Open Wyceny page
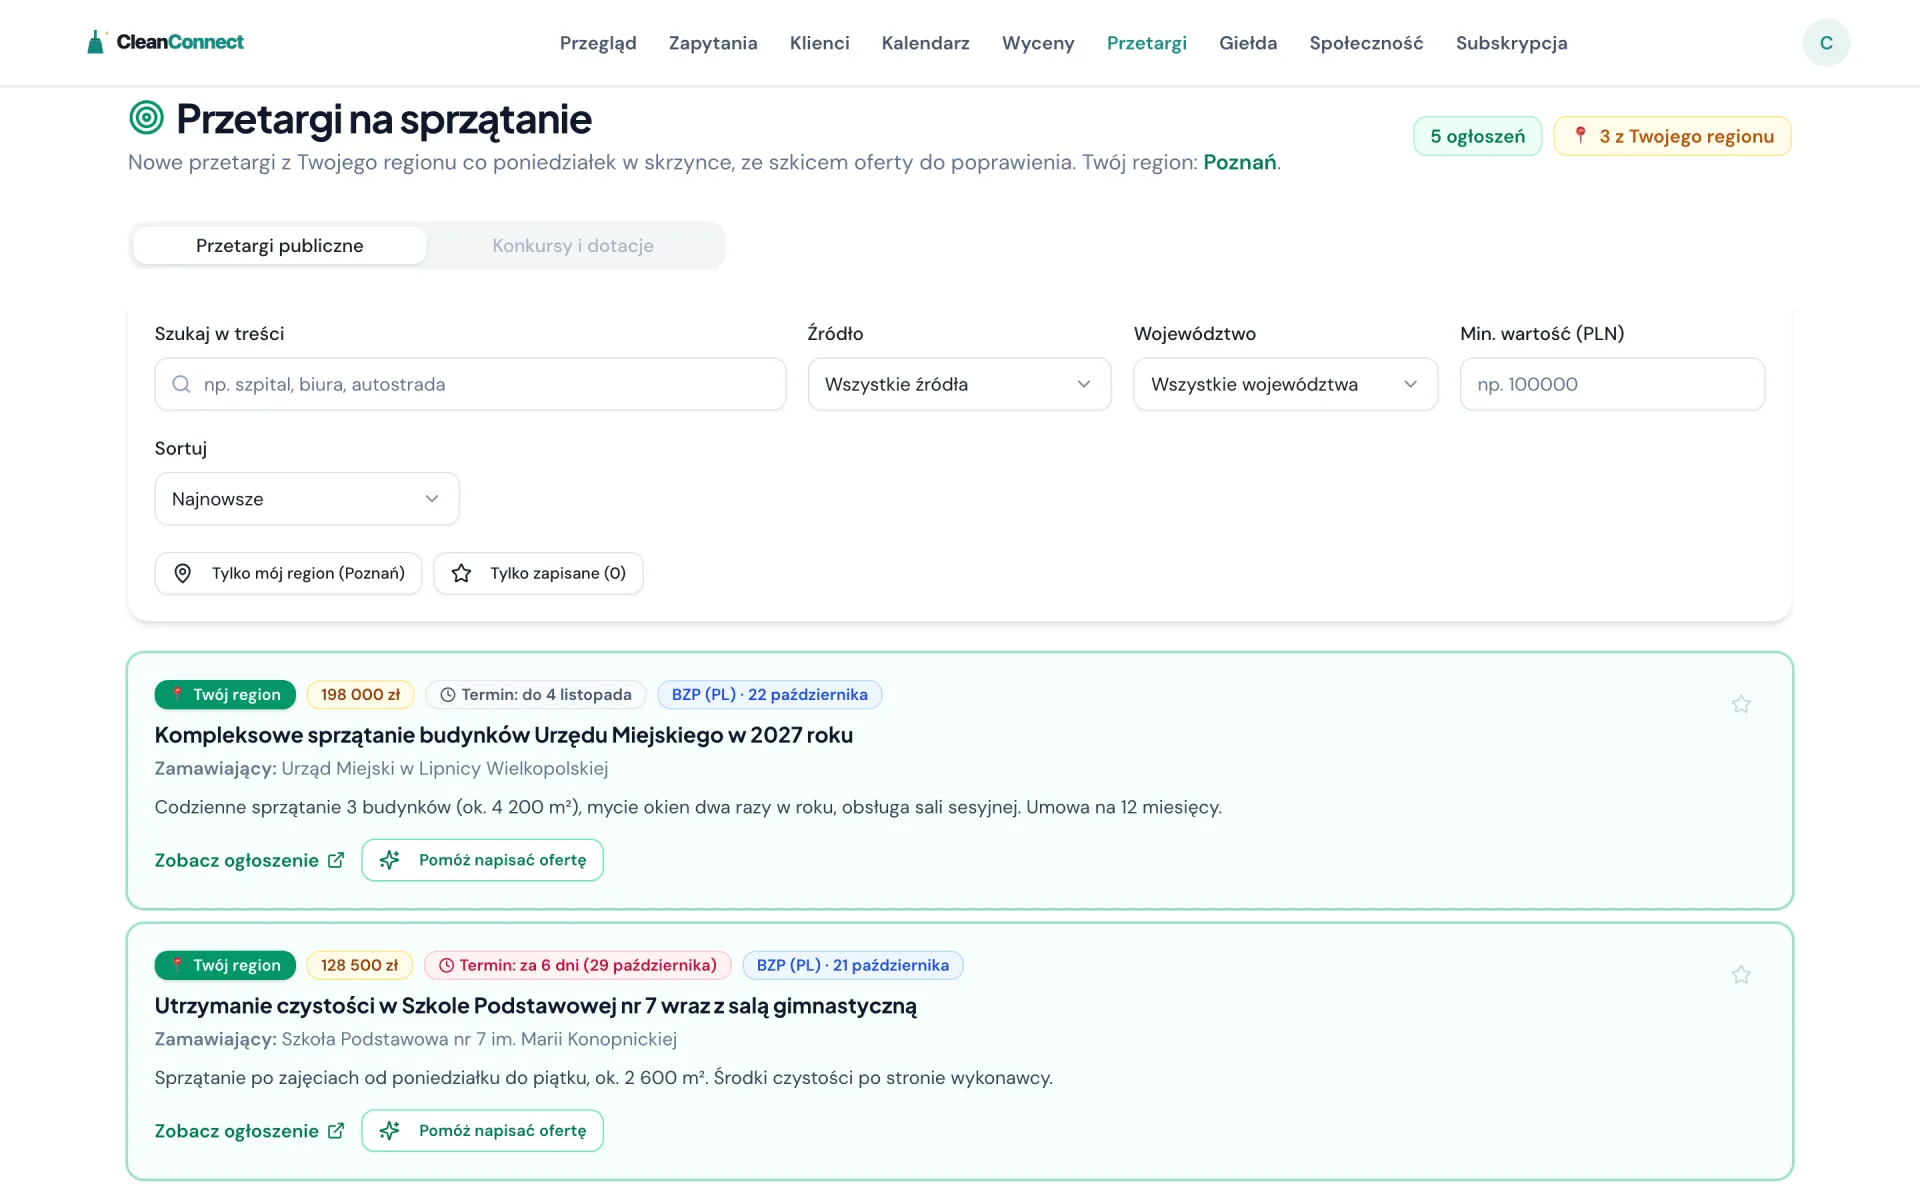 (x=1038, y=43)
